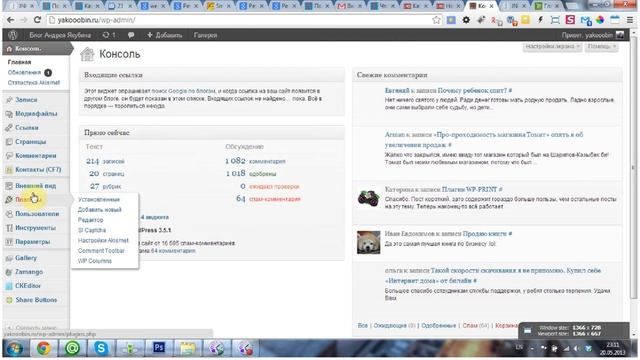Click the rainbow color wheel extension icon
Viewport: 640px width, 360px height.
(x=600, y=20)
